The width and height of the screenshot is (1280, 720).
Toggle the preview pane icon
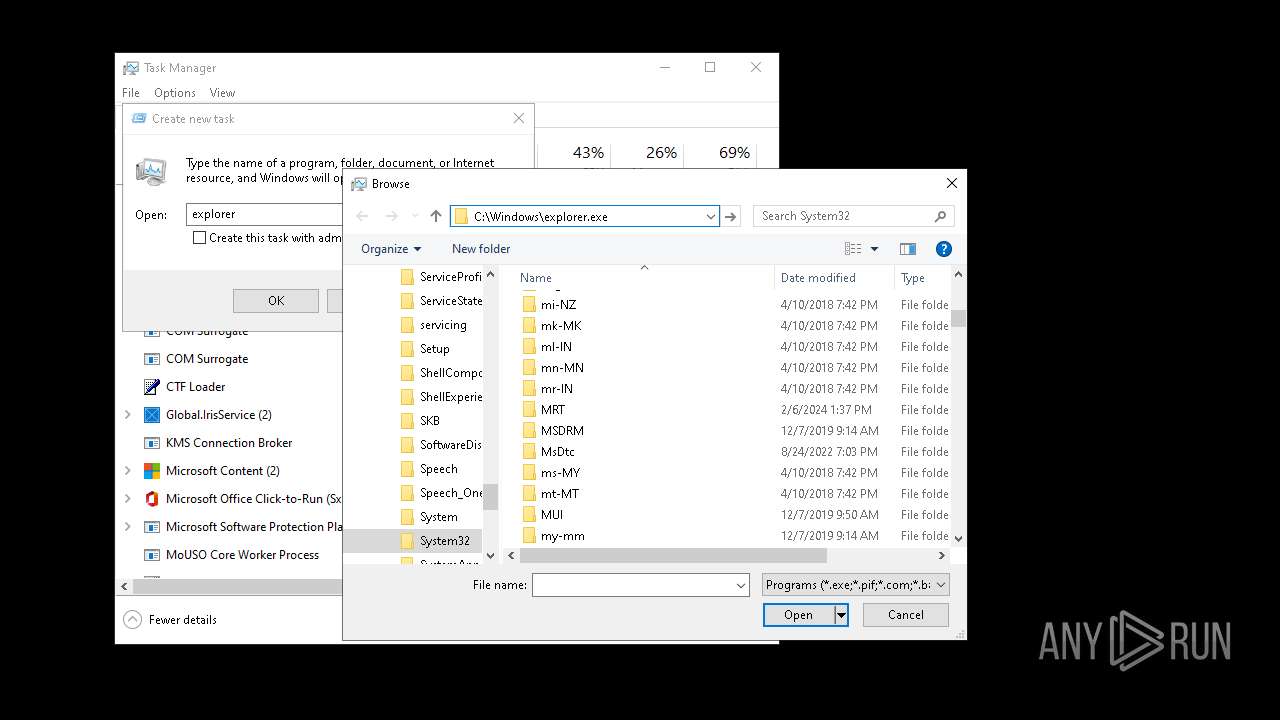908,249
